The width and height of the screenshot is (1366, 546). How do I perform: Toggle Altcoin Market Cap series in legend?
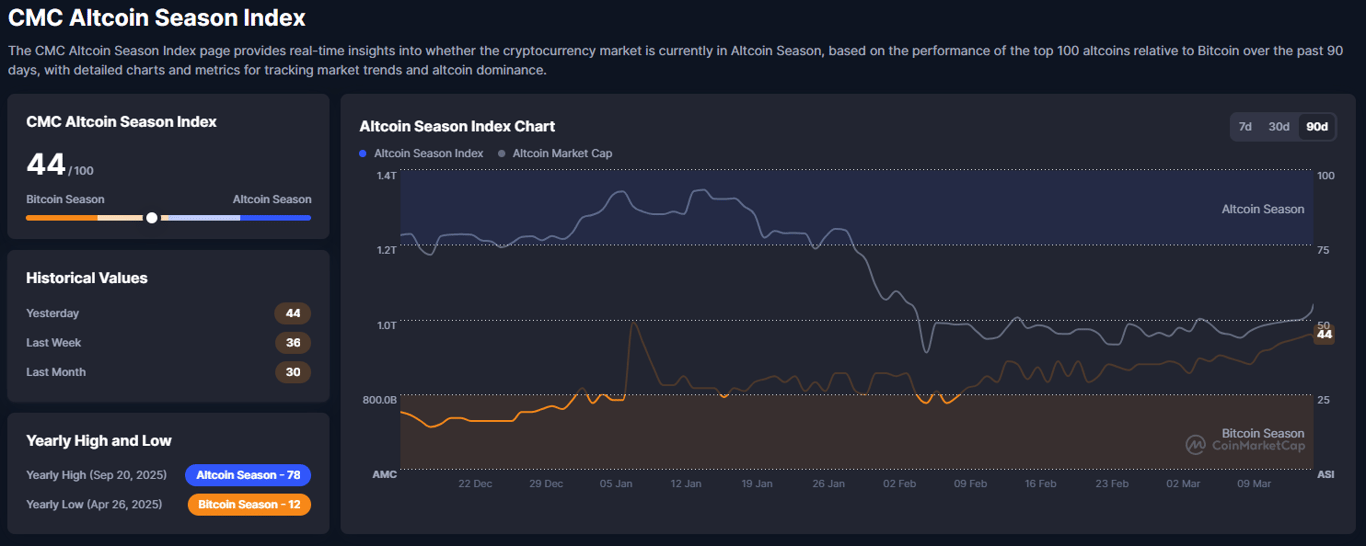point(562,154)
